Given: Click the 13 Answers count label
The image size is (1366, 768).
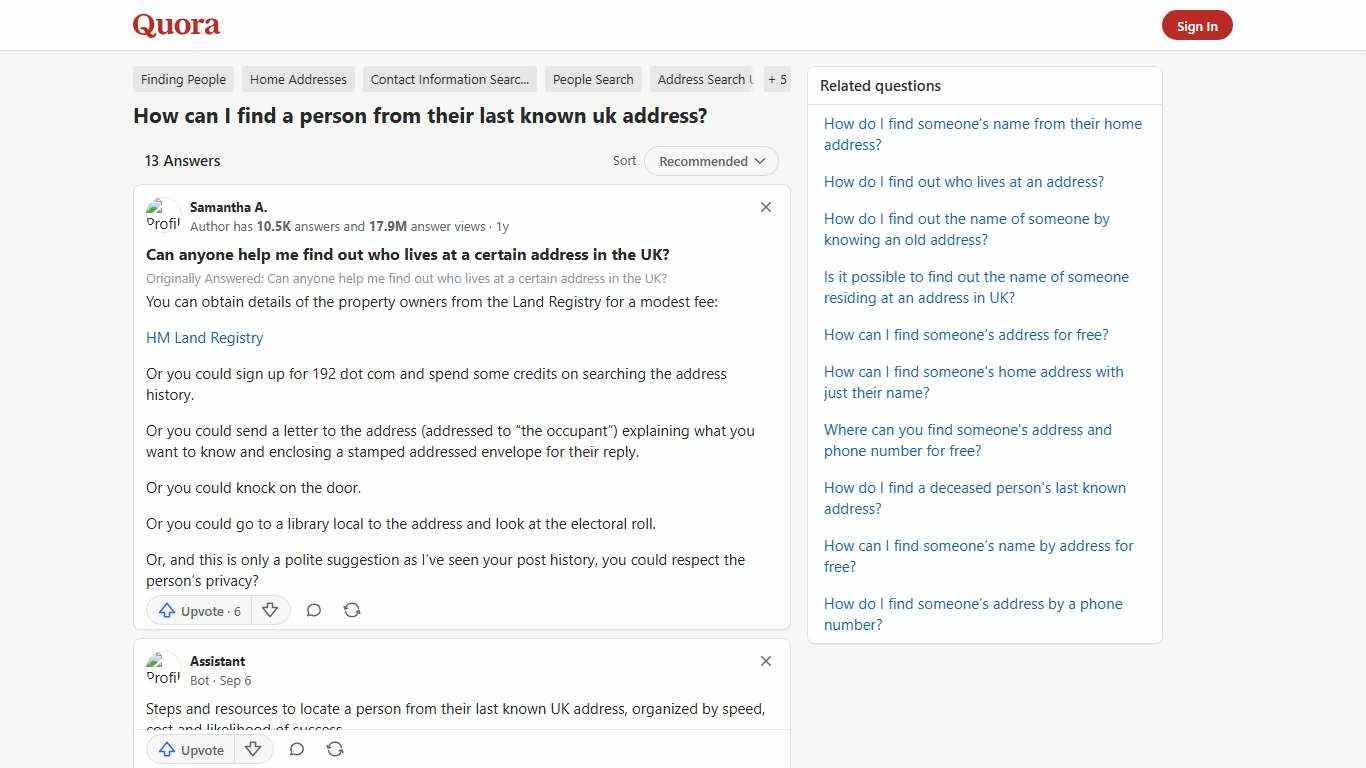Looking at the screenshot, I should pos(183,160).
